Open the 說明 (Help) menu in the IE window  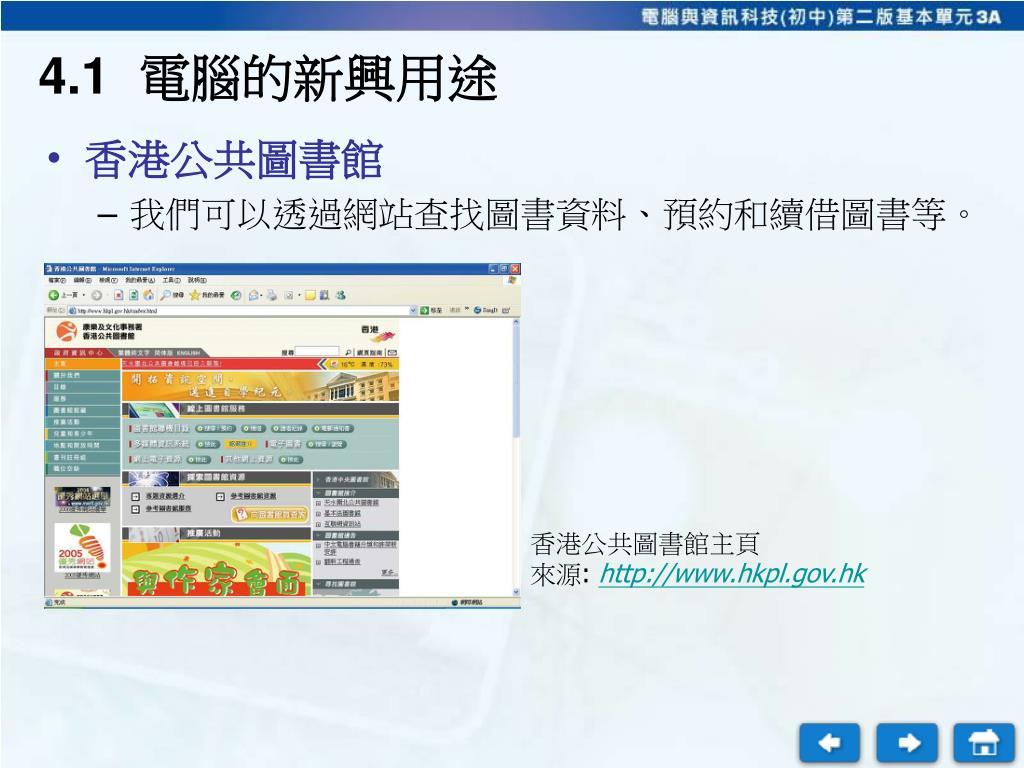(x=197, y=280)
